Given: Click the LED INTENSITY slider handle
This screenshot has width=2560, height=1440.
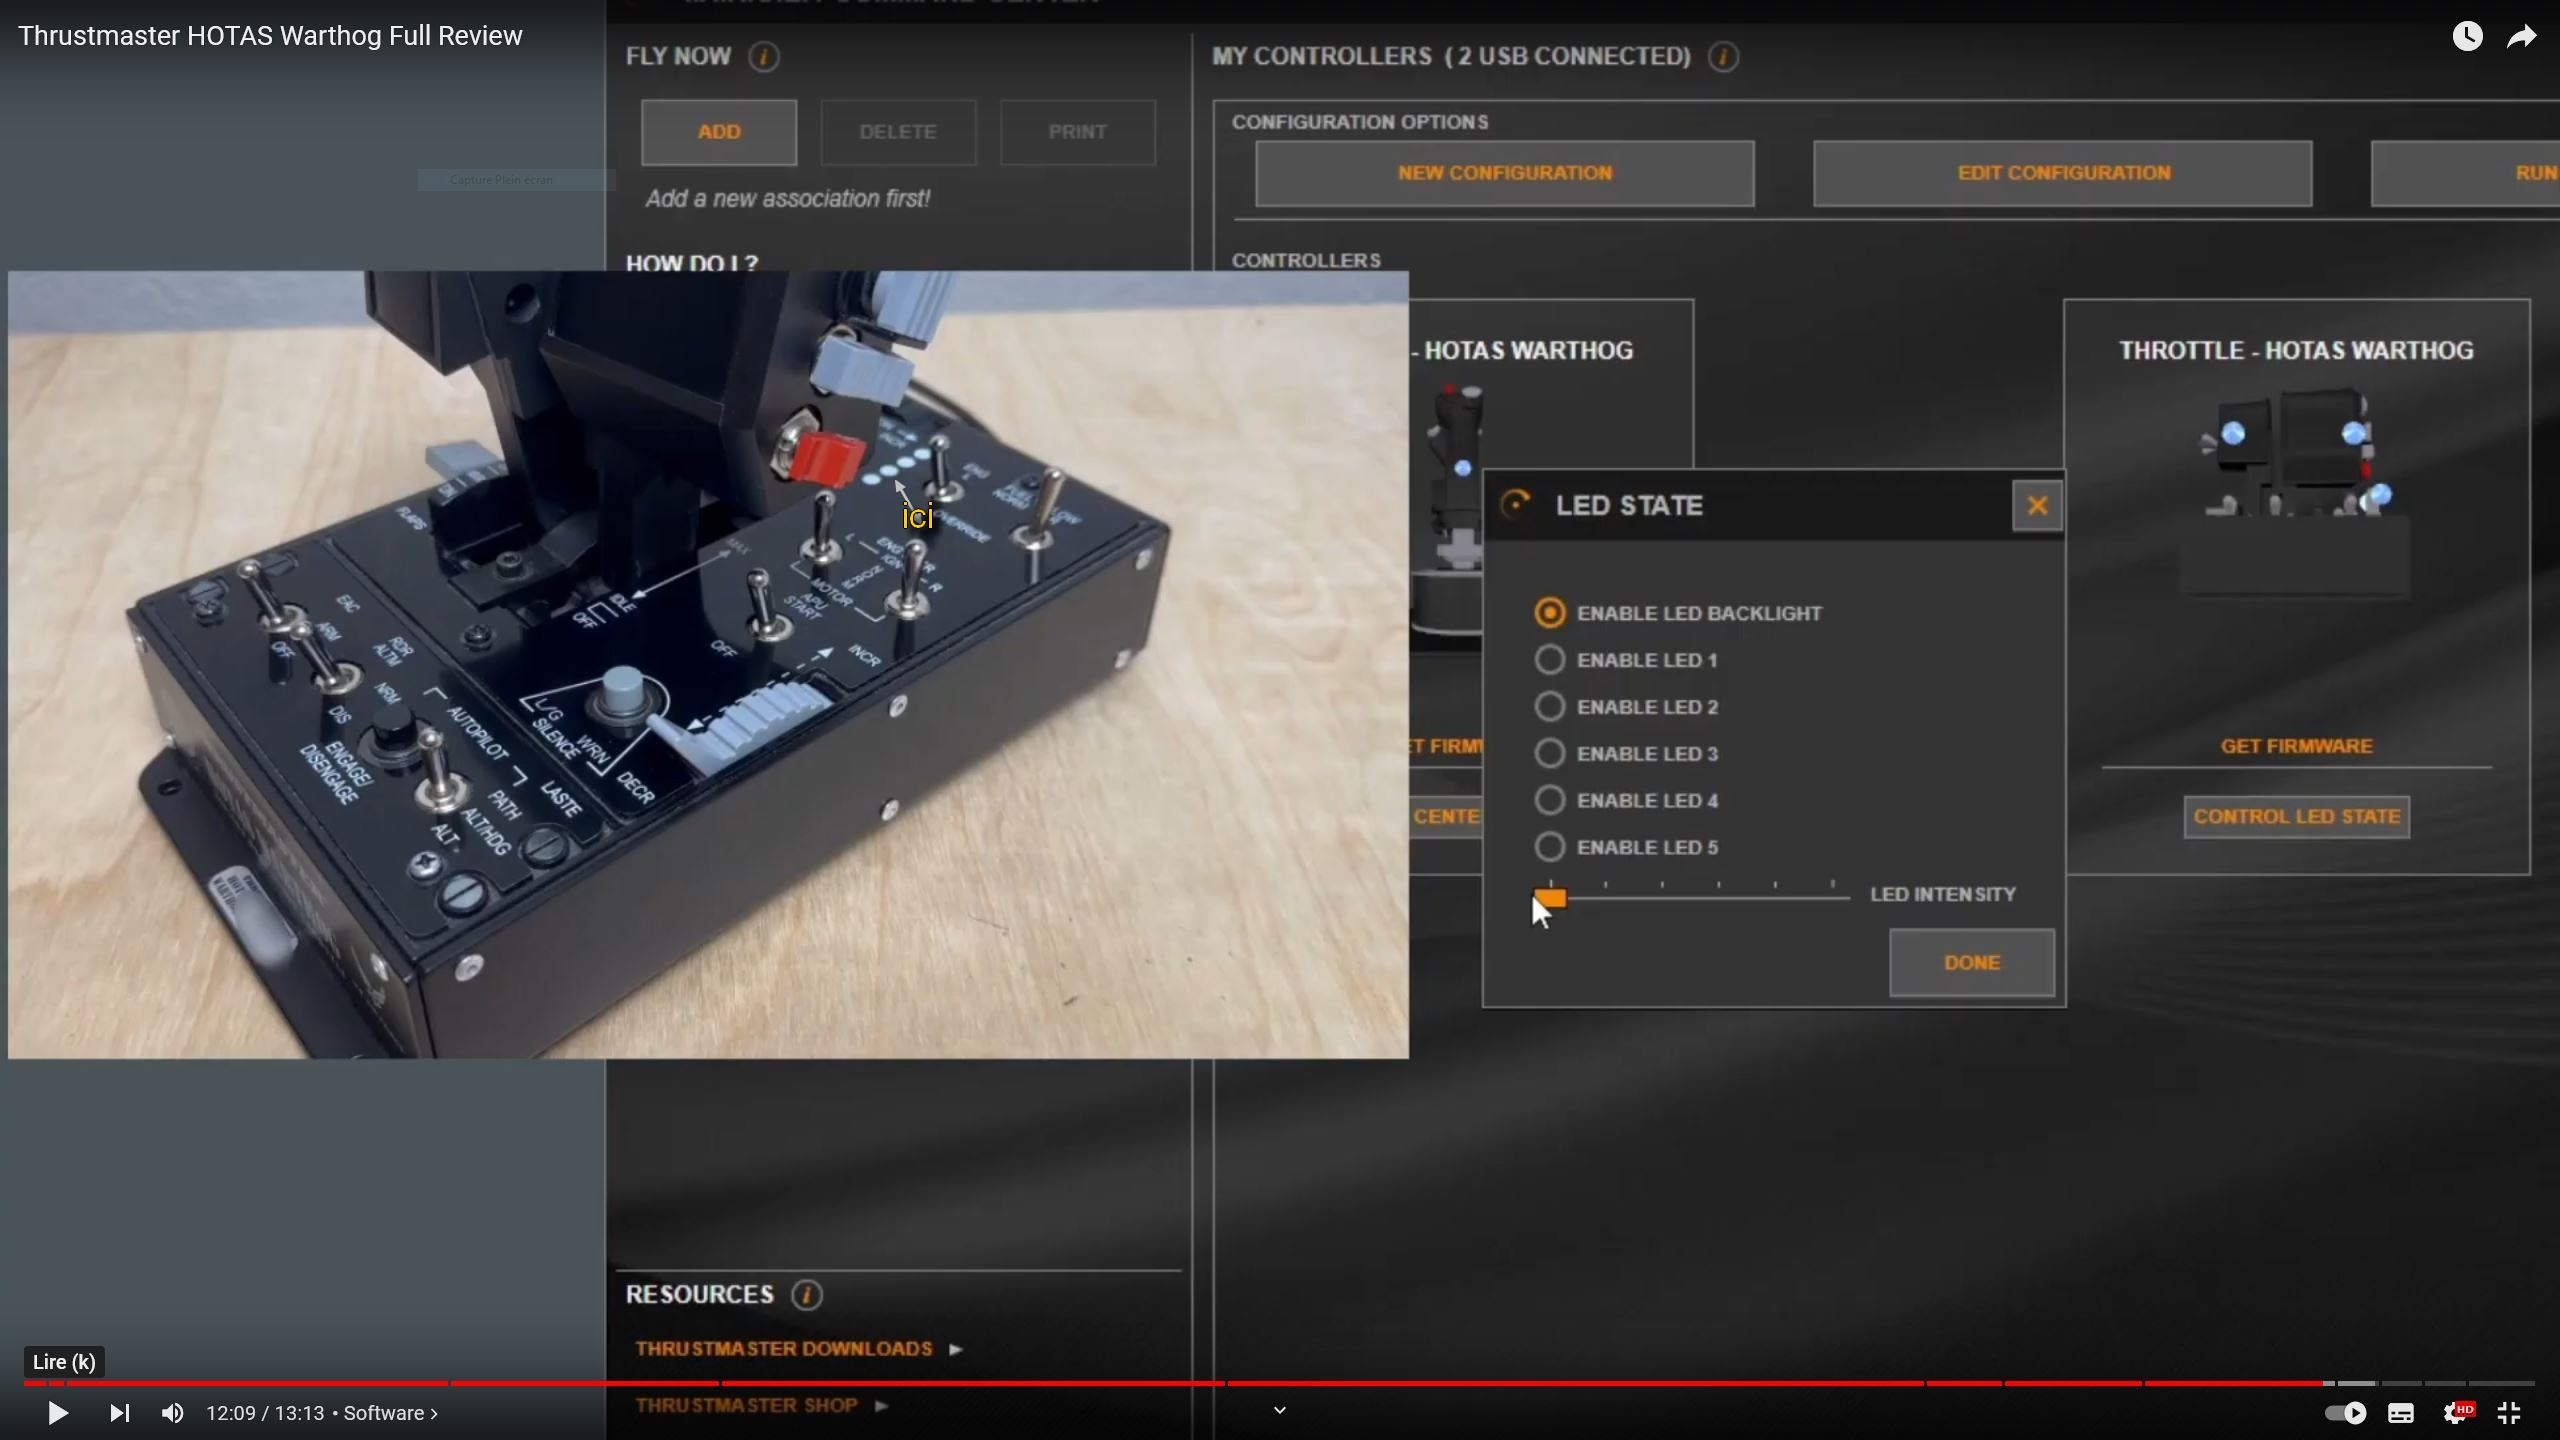Looking at the screenshot, I should click(x=1550, y=897).
